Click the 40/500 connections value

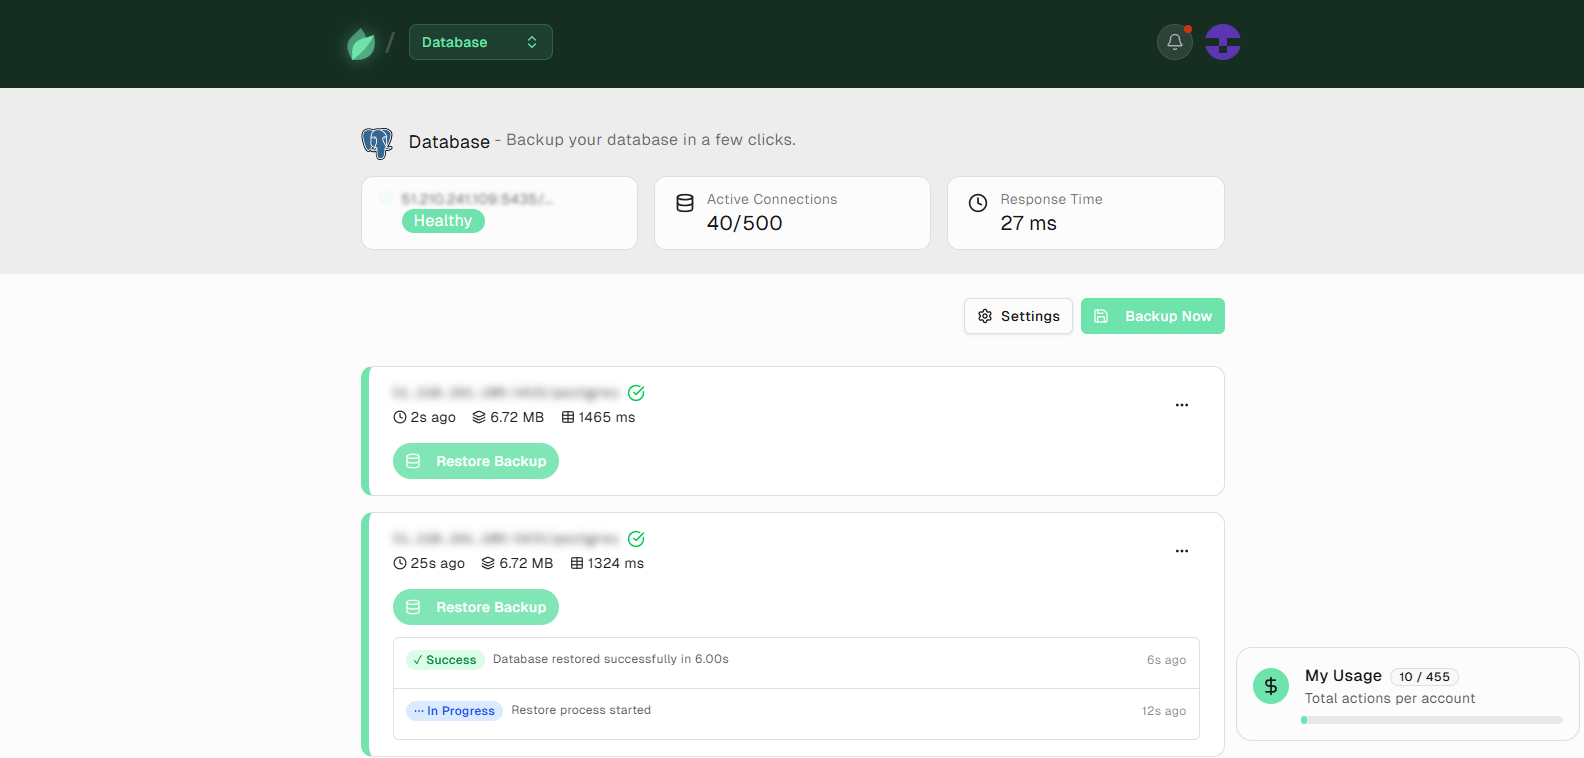coord(745,223)
